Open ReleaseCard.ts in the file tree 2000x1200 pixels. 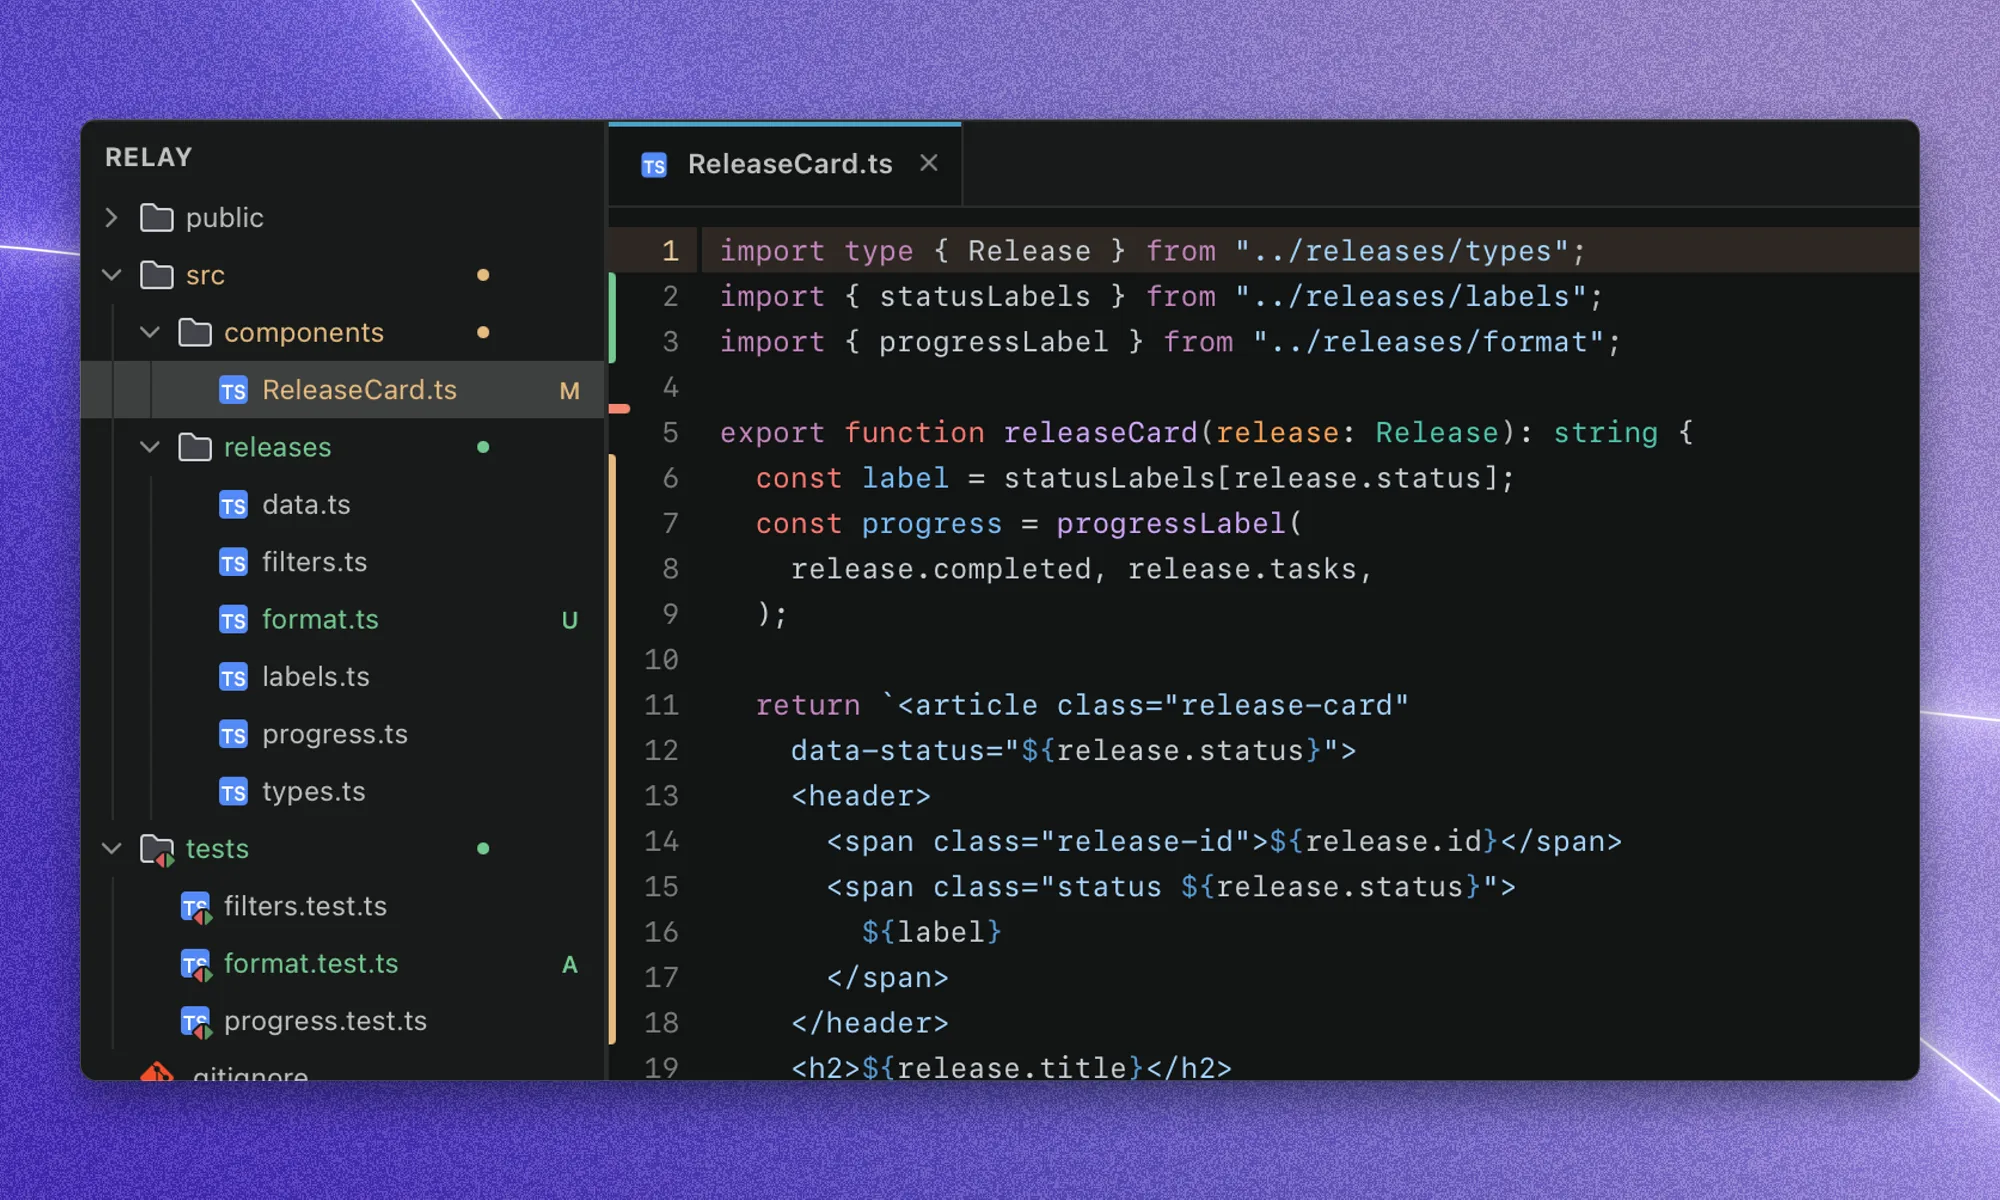pos(343,390)
